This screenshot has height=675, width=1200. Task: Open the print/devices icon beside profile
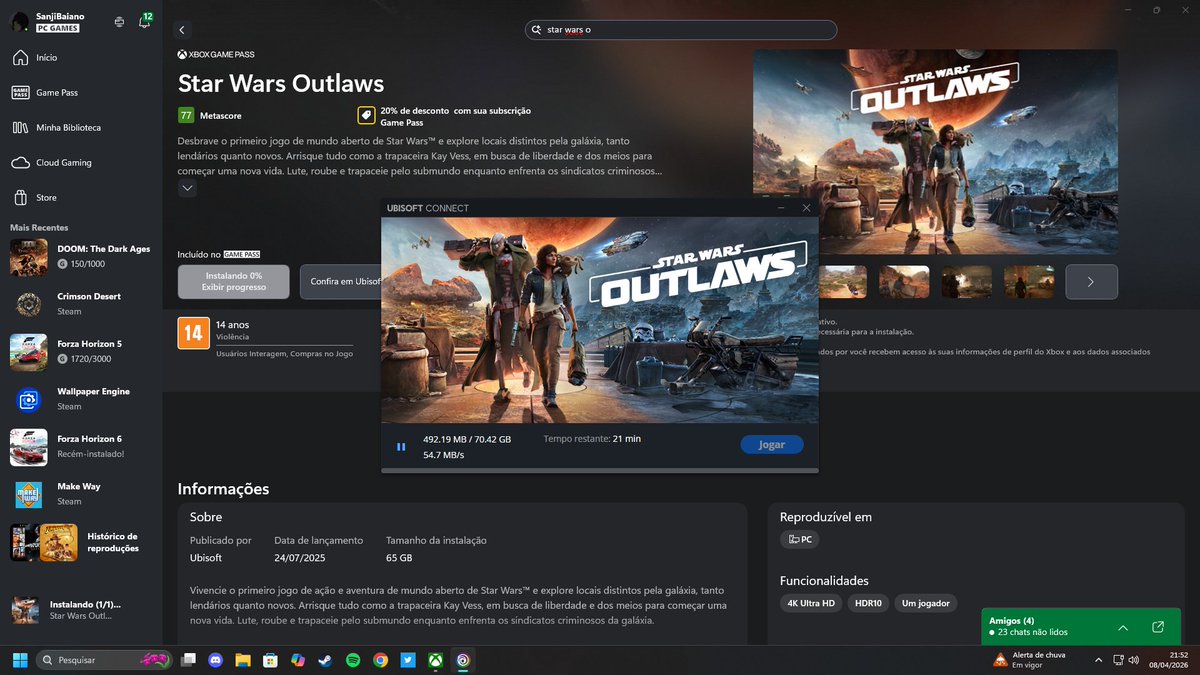pyautogui.click(x=120, y=22)
